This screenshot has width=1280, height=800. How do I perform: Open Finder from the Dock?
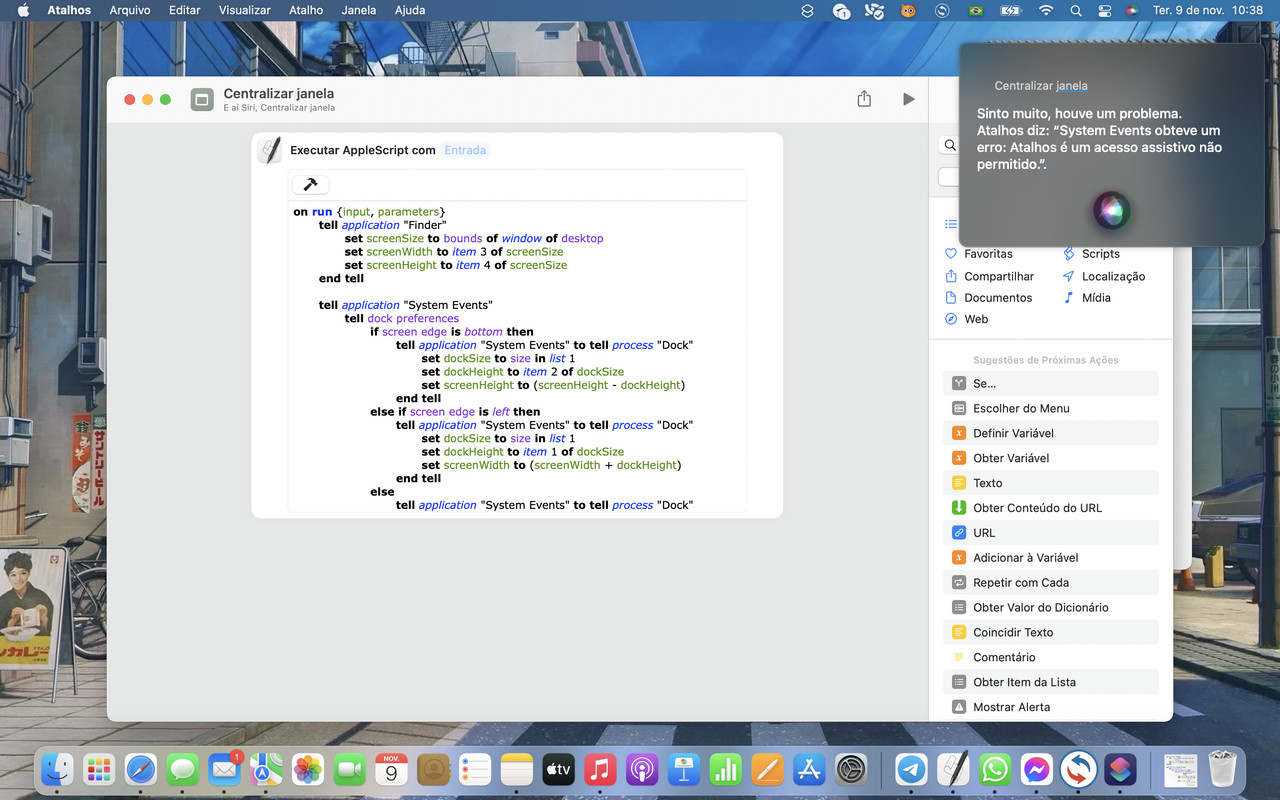tap(58, 769)
